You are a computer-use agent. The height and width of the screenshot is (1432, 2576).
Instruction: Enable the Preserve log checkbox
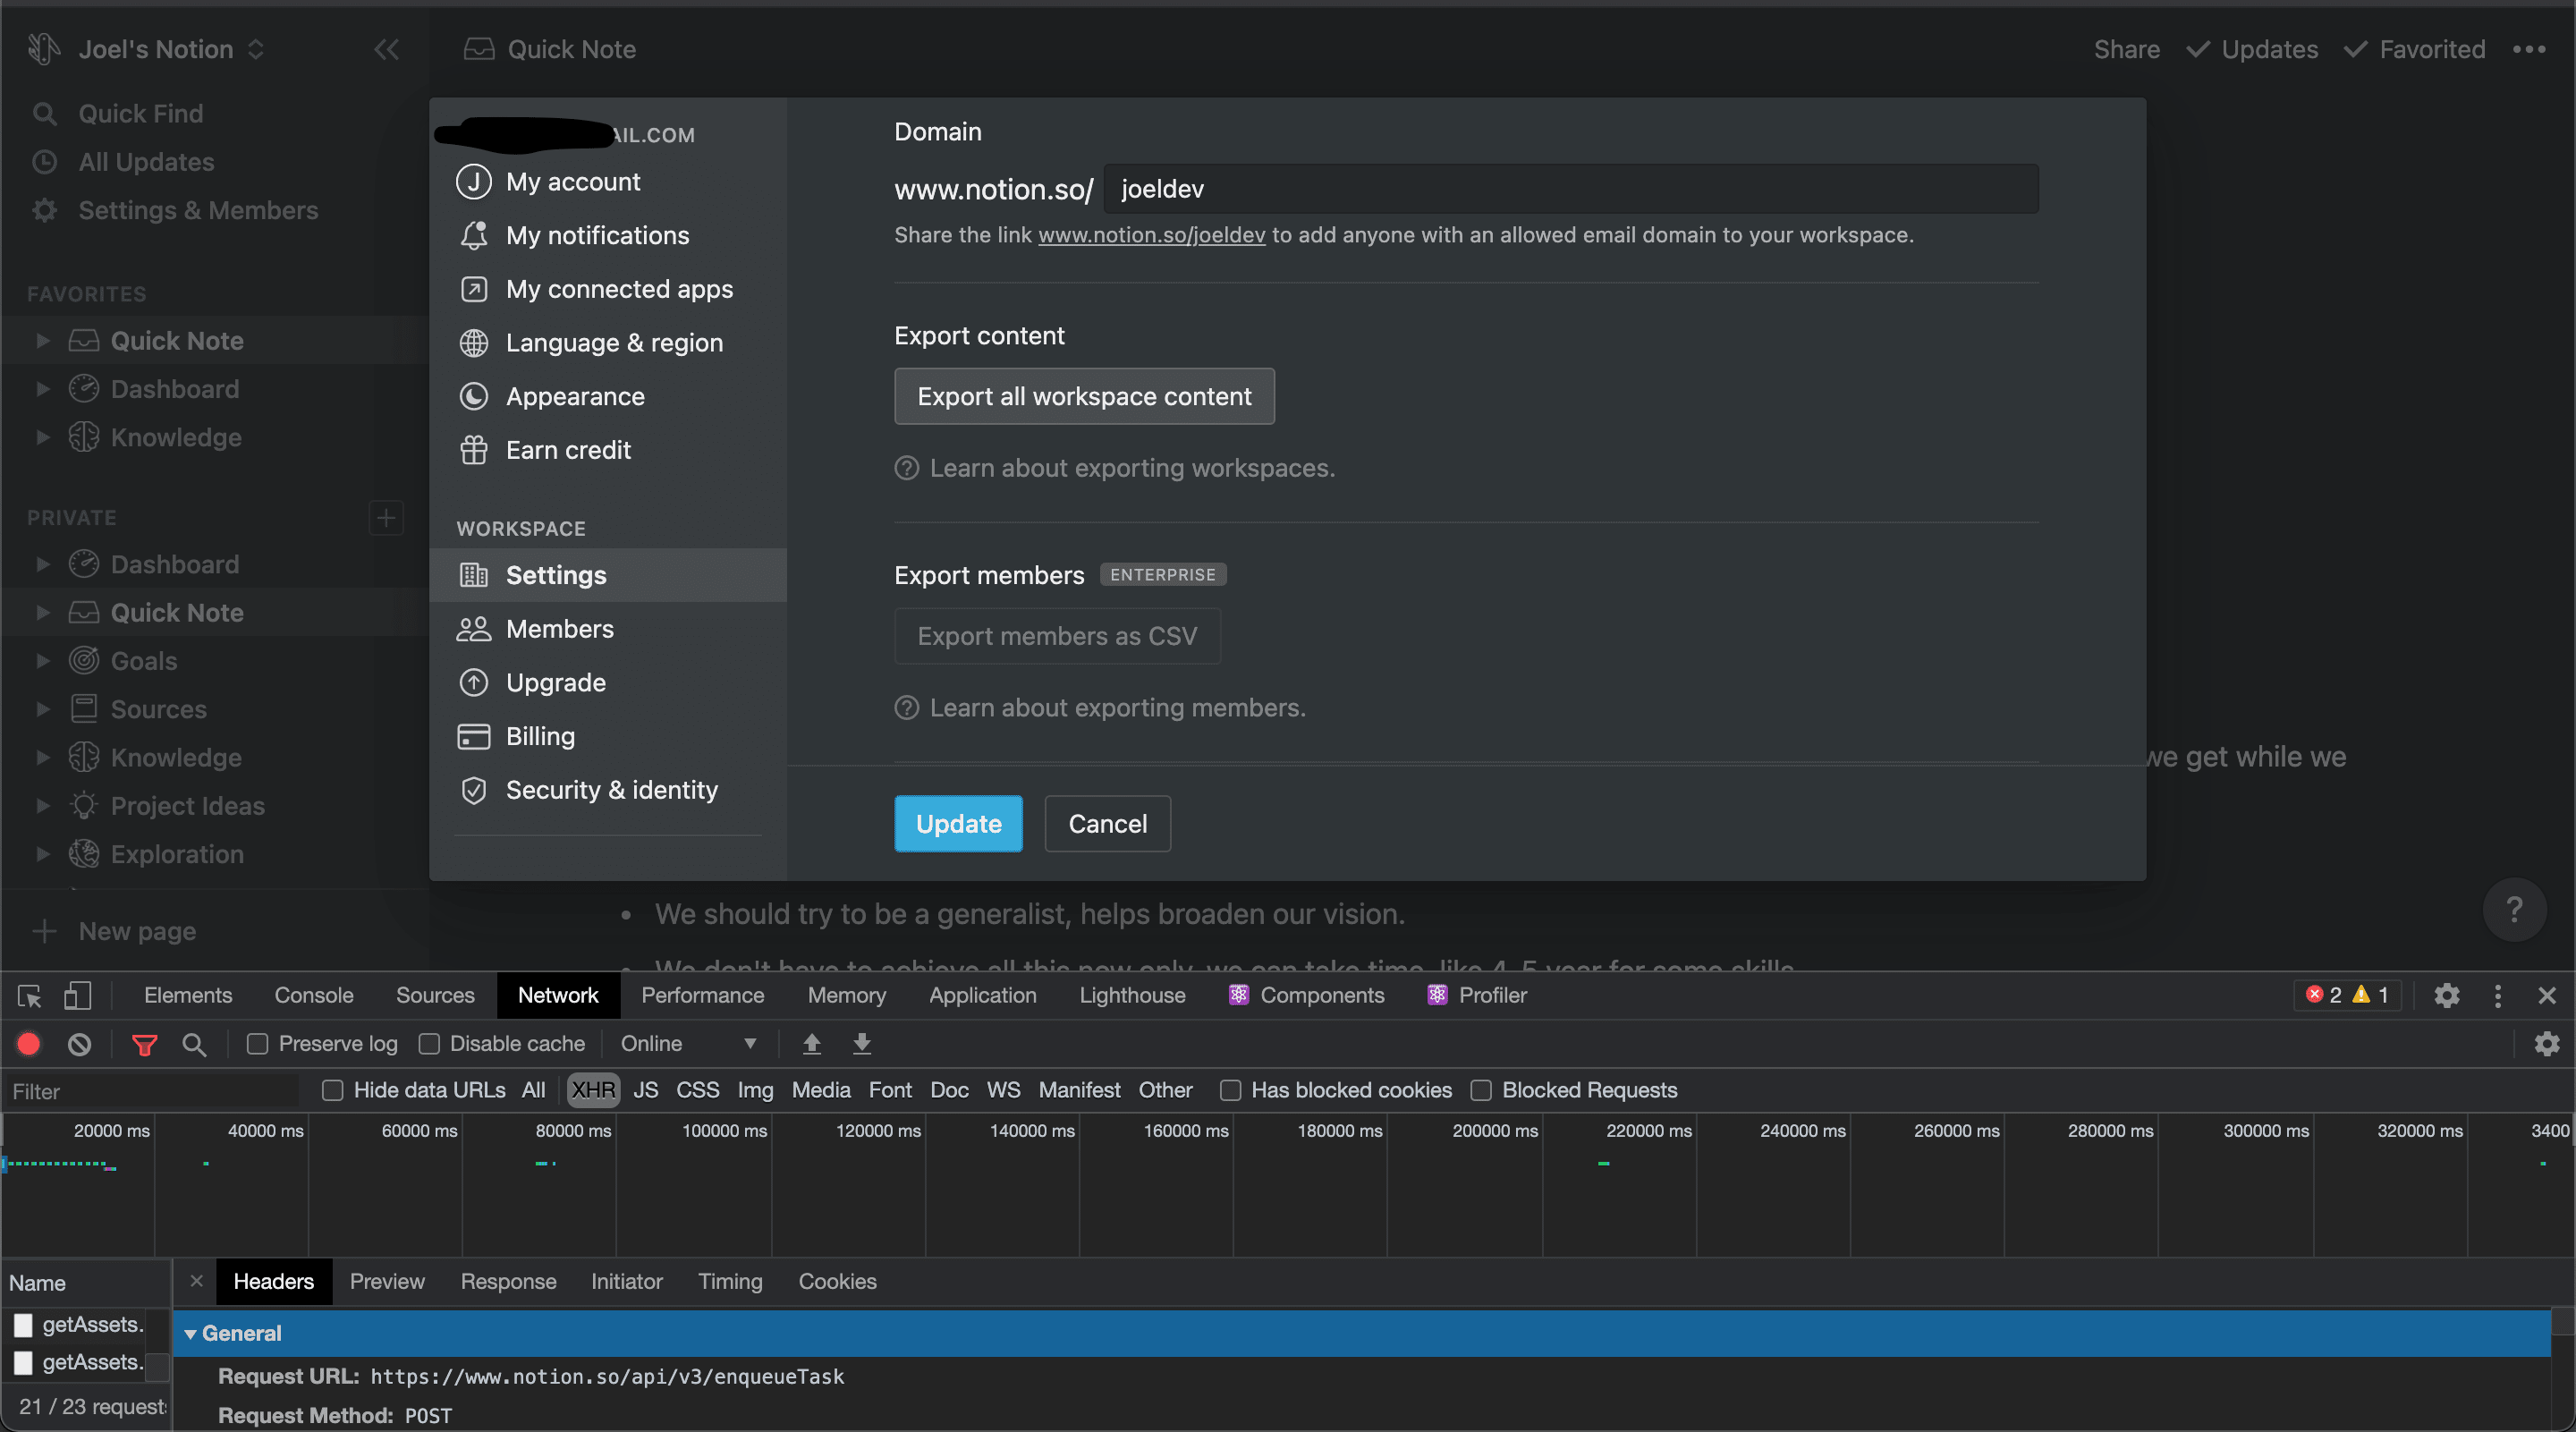tap(258, 1043)
